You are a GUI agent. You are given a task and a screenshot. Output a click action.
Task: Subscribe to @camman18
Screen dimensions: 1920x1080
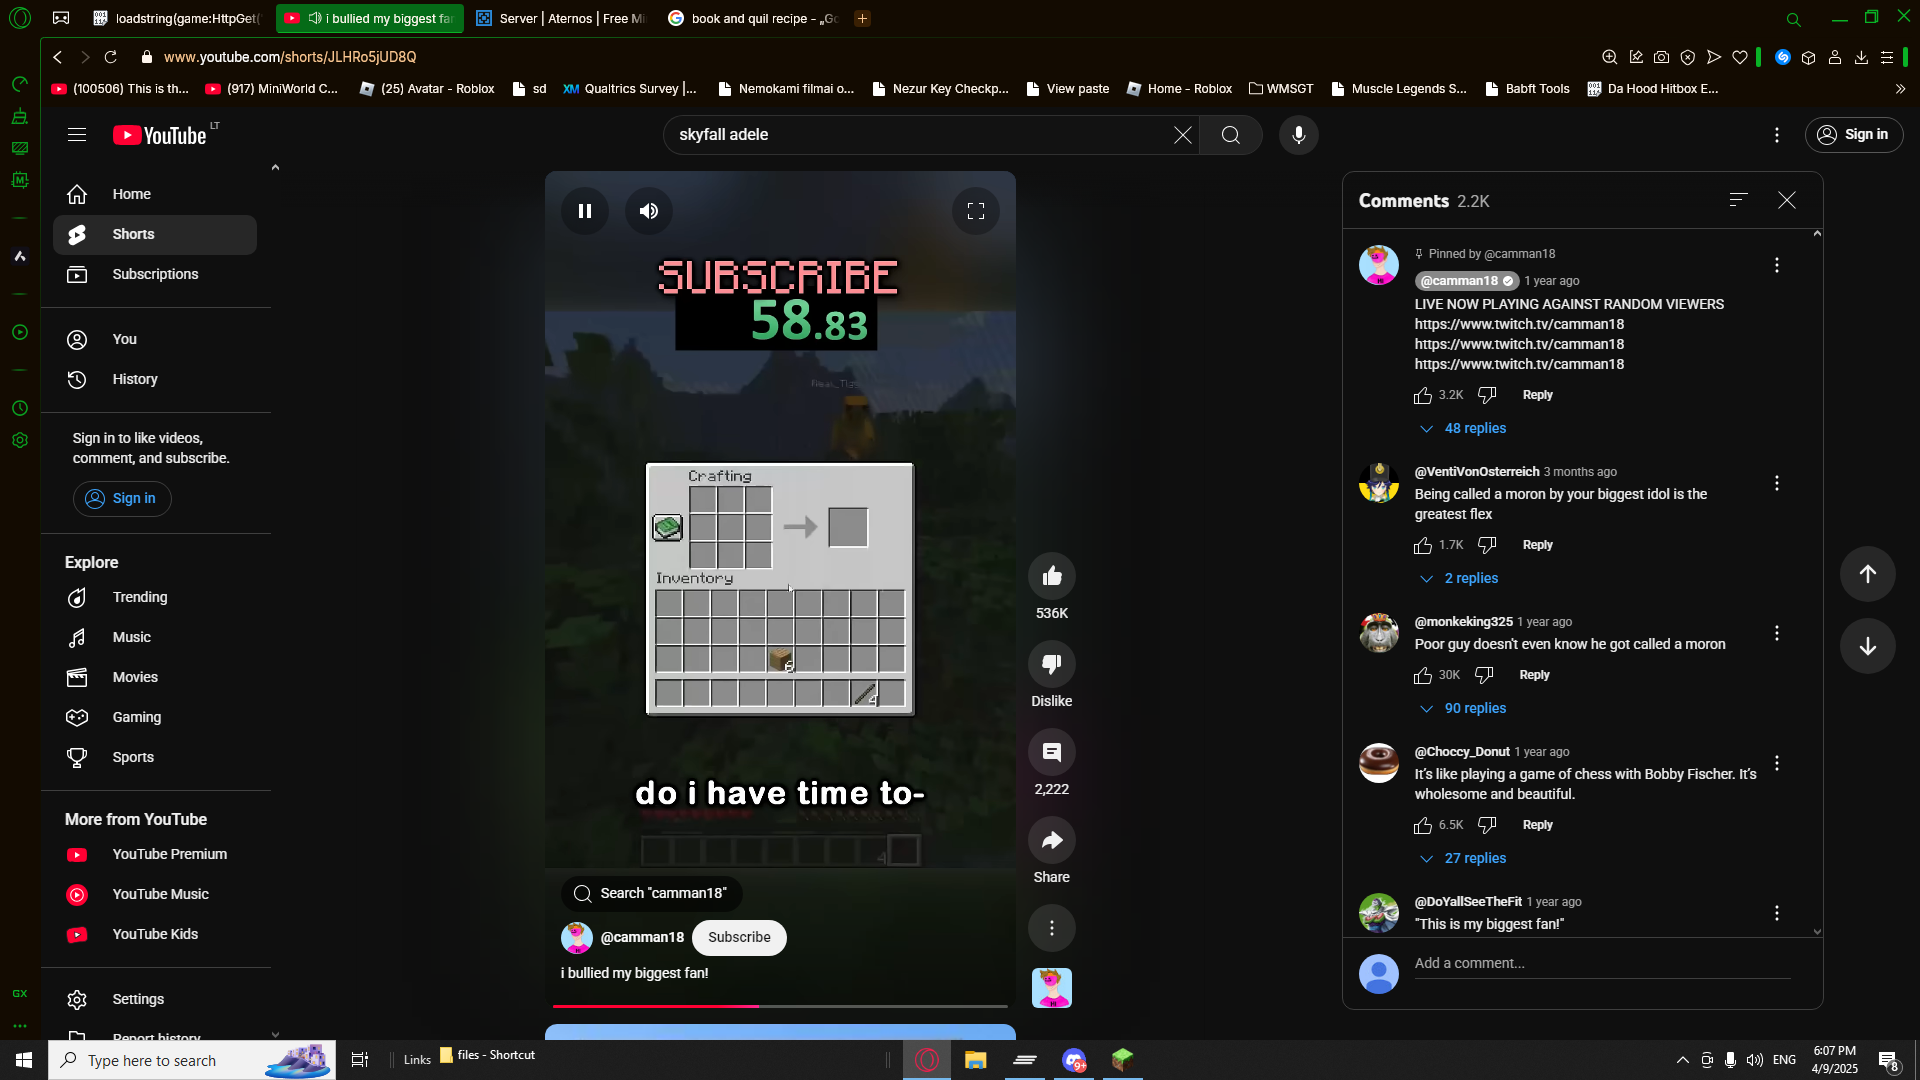739,938
